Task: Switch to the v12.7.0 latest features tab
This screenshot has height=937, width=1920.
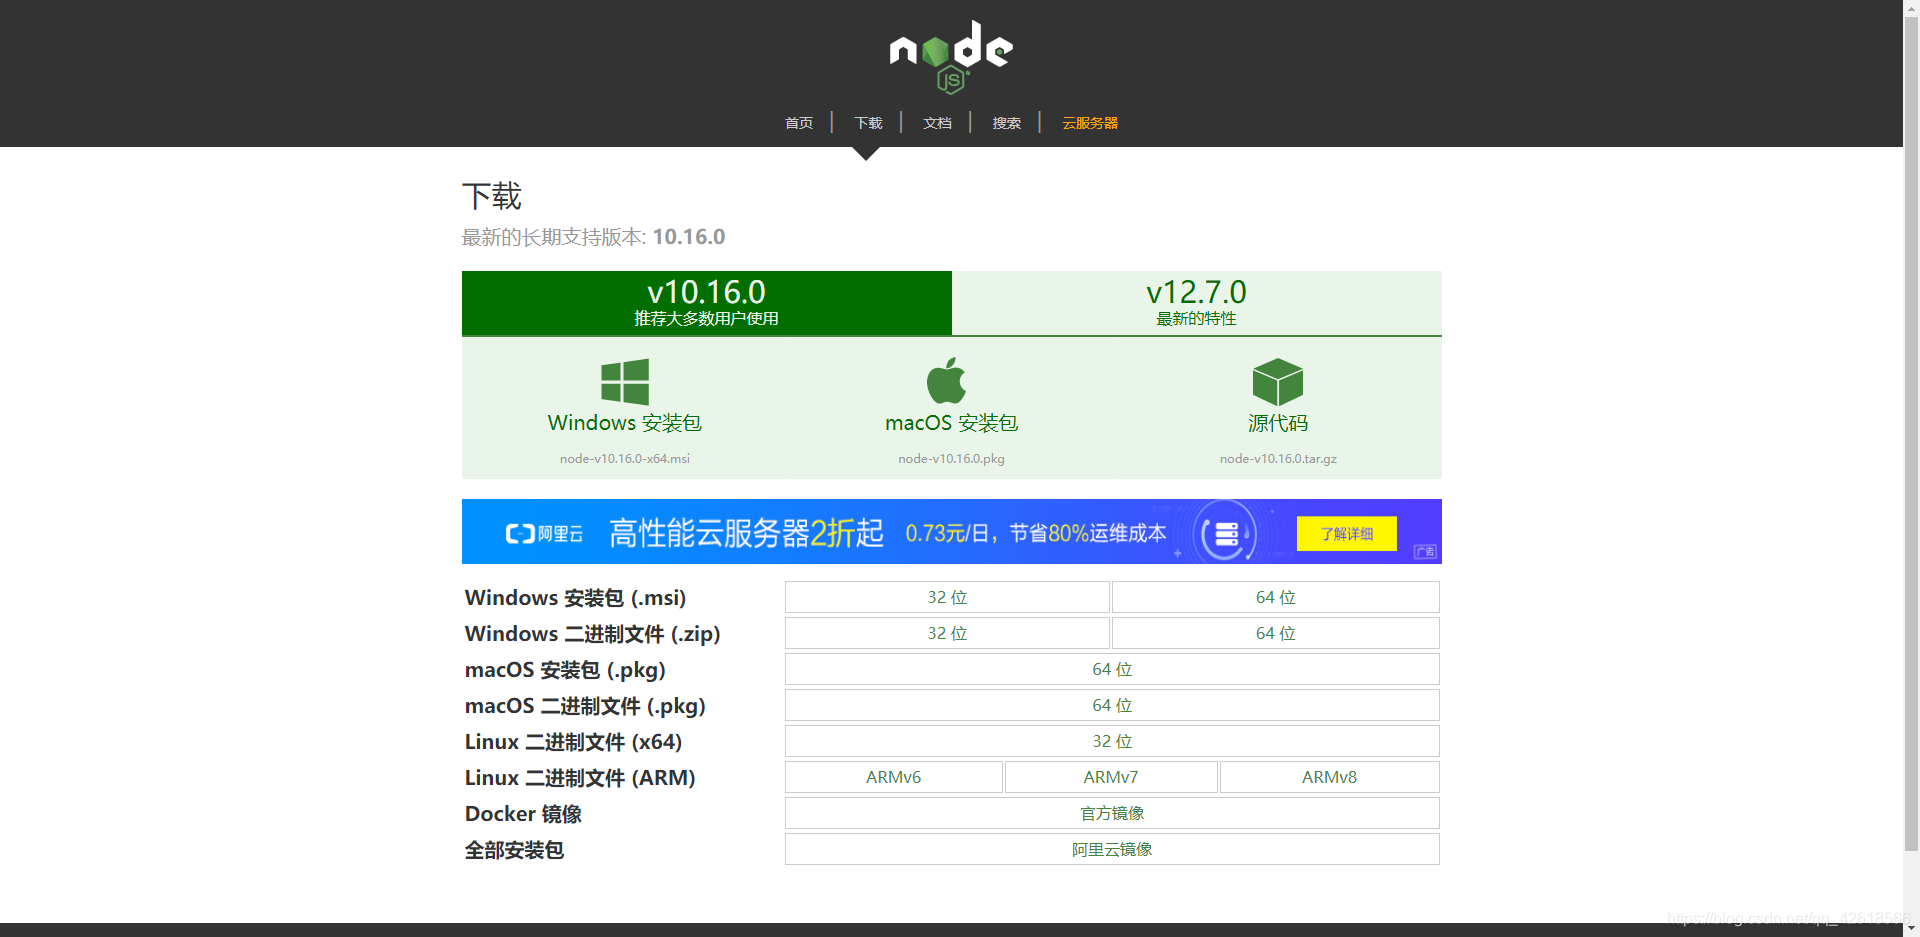Action: [1197, 303]
